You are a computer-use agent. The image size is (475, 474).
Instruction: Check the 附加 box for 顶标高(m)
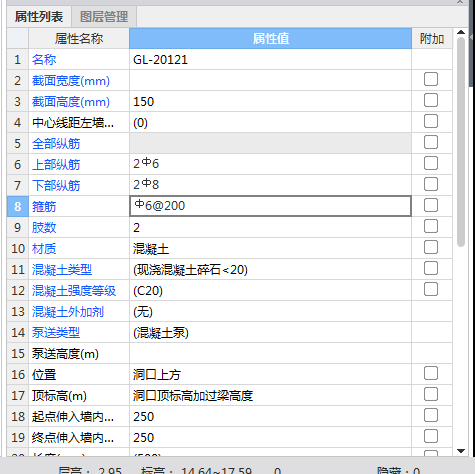[431, 394]
